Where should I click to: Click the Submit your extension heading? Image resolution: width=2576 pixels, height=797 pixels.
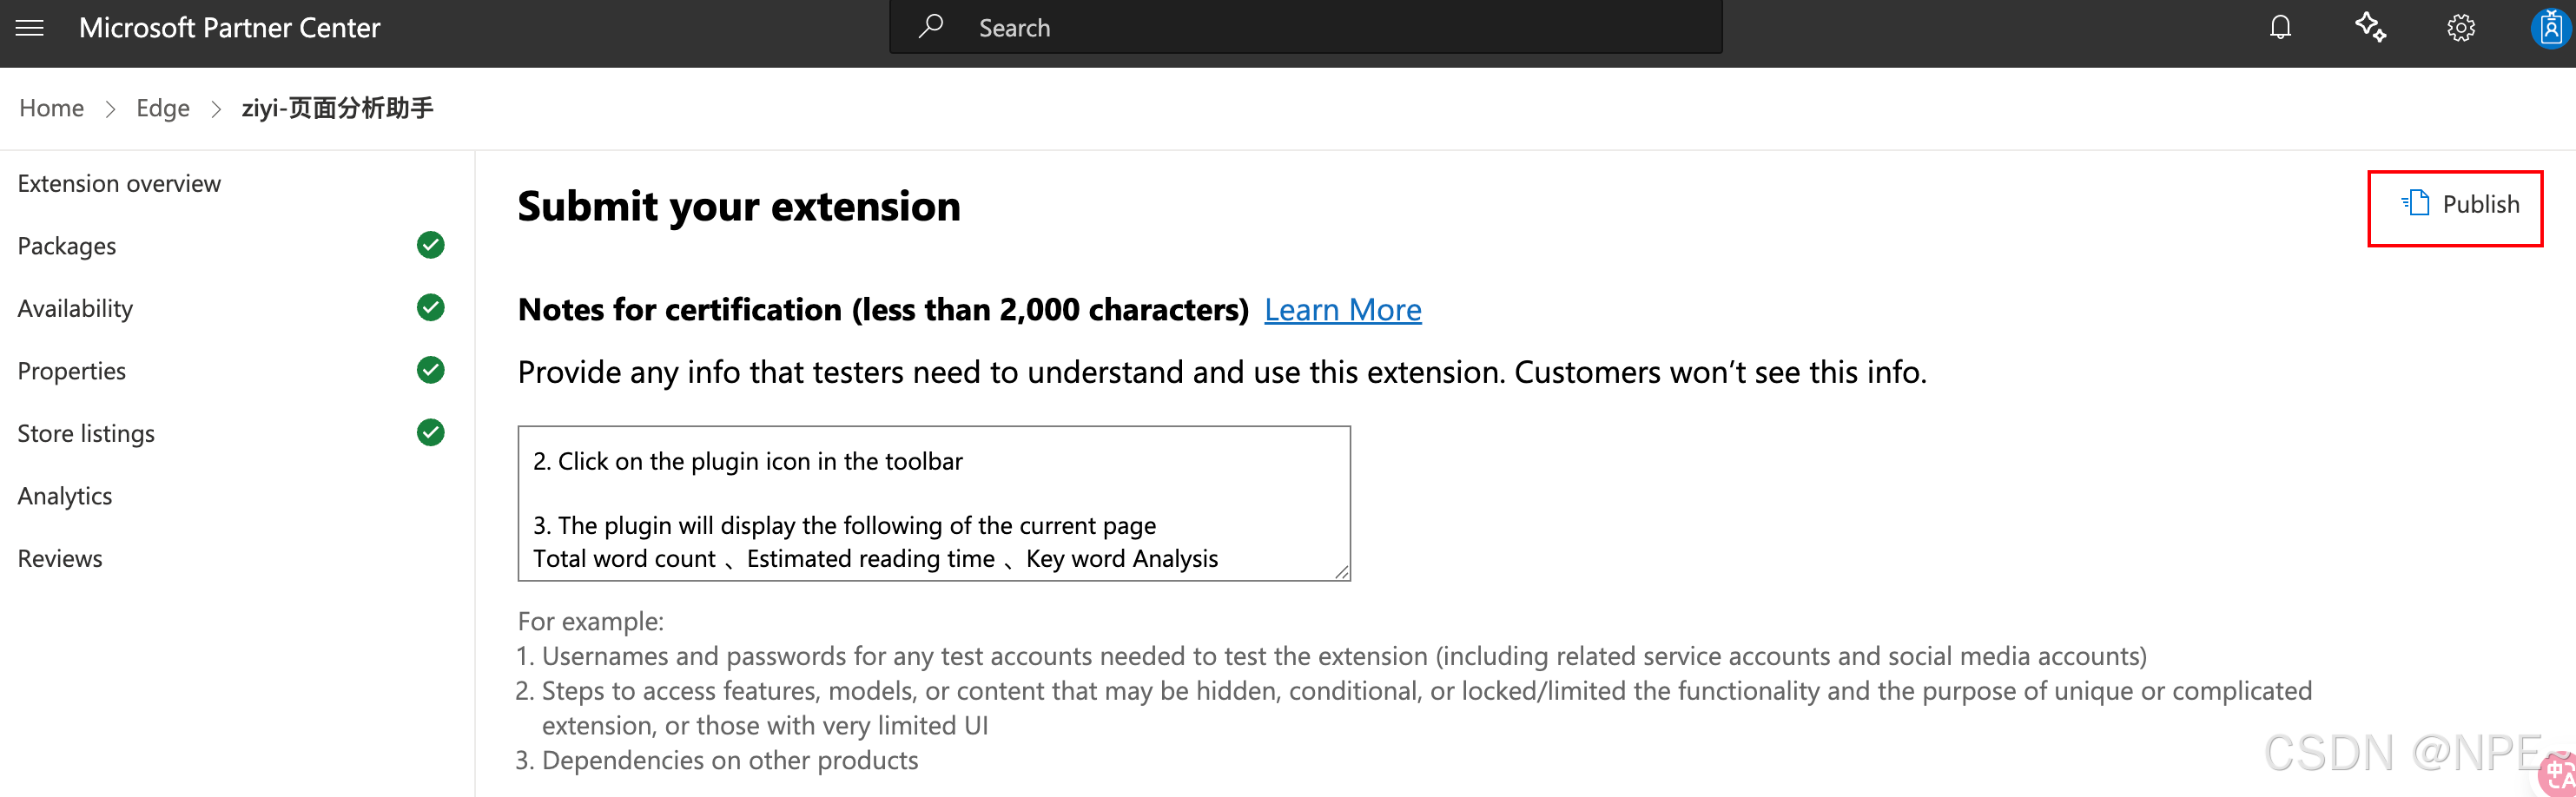[x=739, y=207]
